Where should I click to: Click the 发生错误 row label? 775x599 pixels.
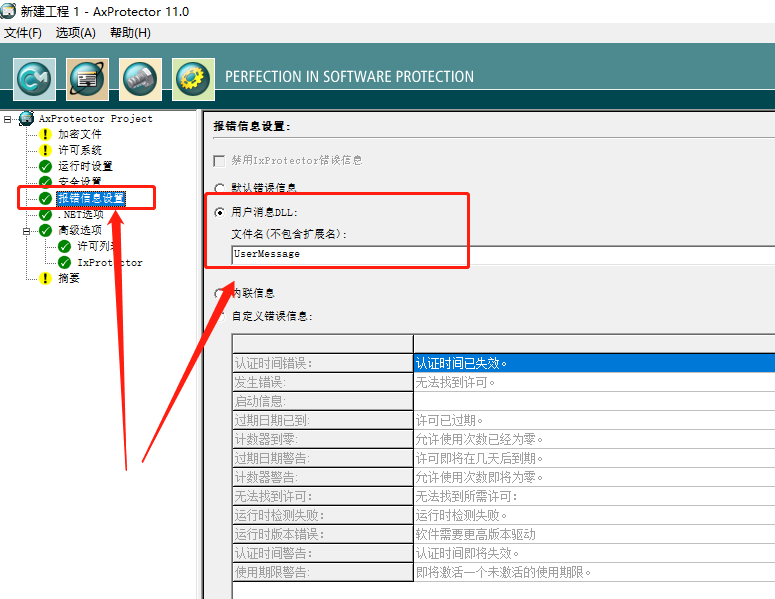pos(323,382)
